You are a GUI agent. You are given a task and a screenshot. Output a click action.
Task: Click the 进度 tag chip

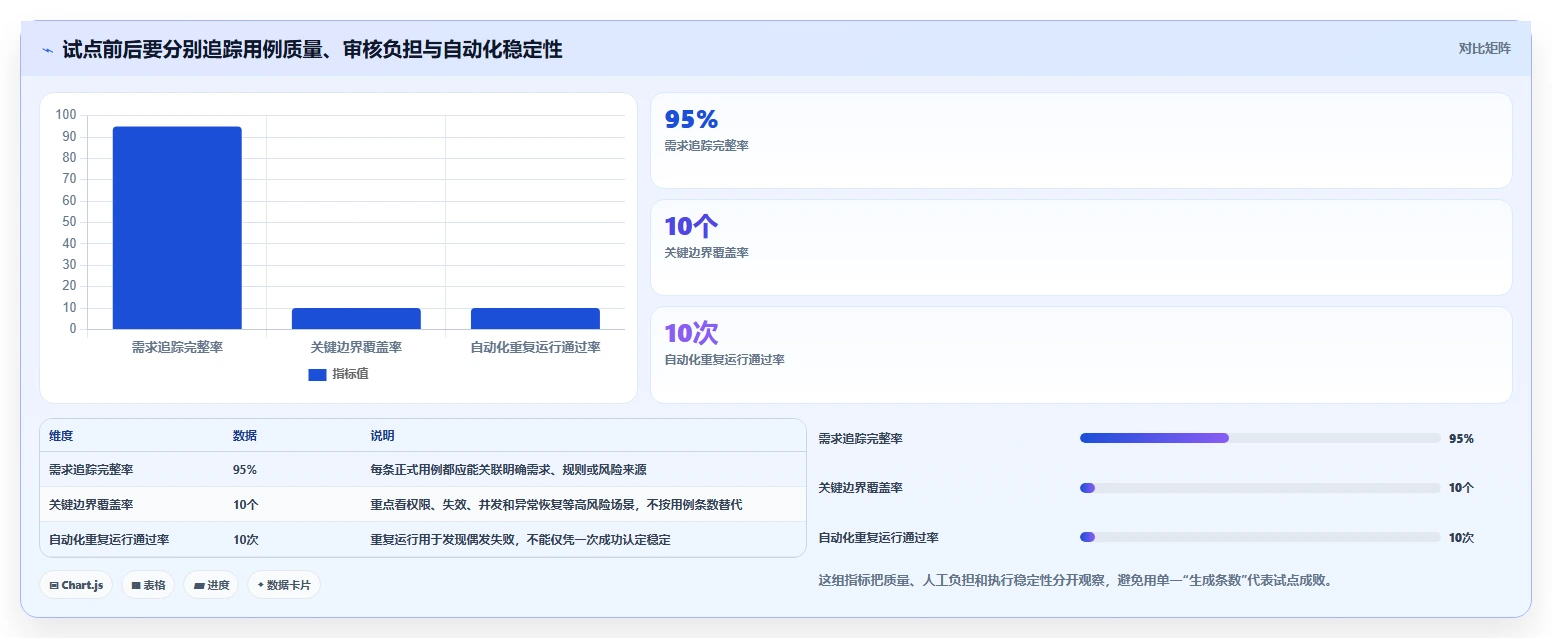click(x=211, y=585)
